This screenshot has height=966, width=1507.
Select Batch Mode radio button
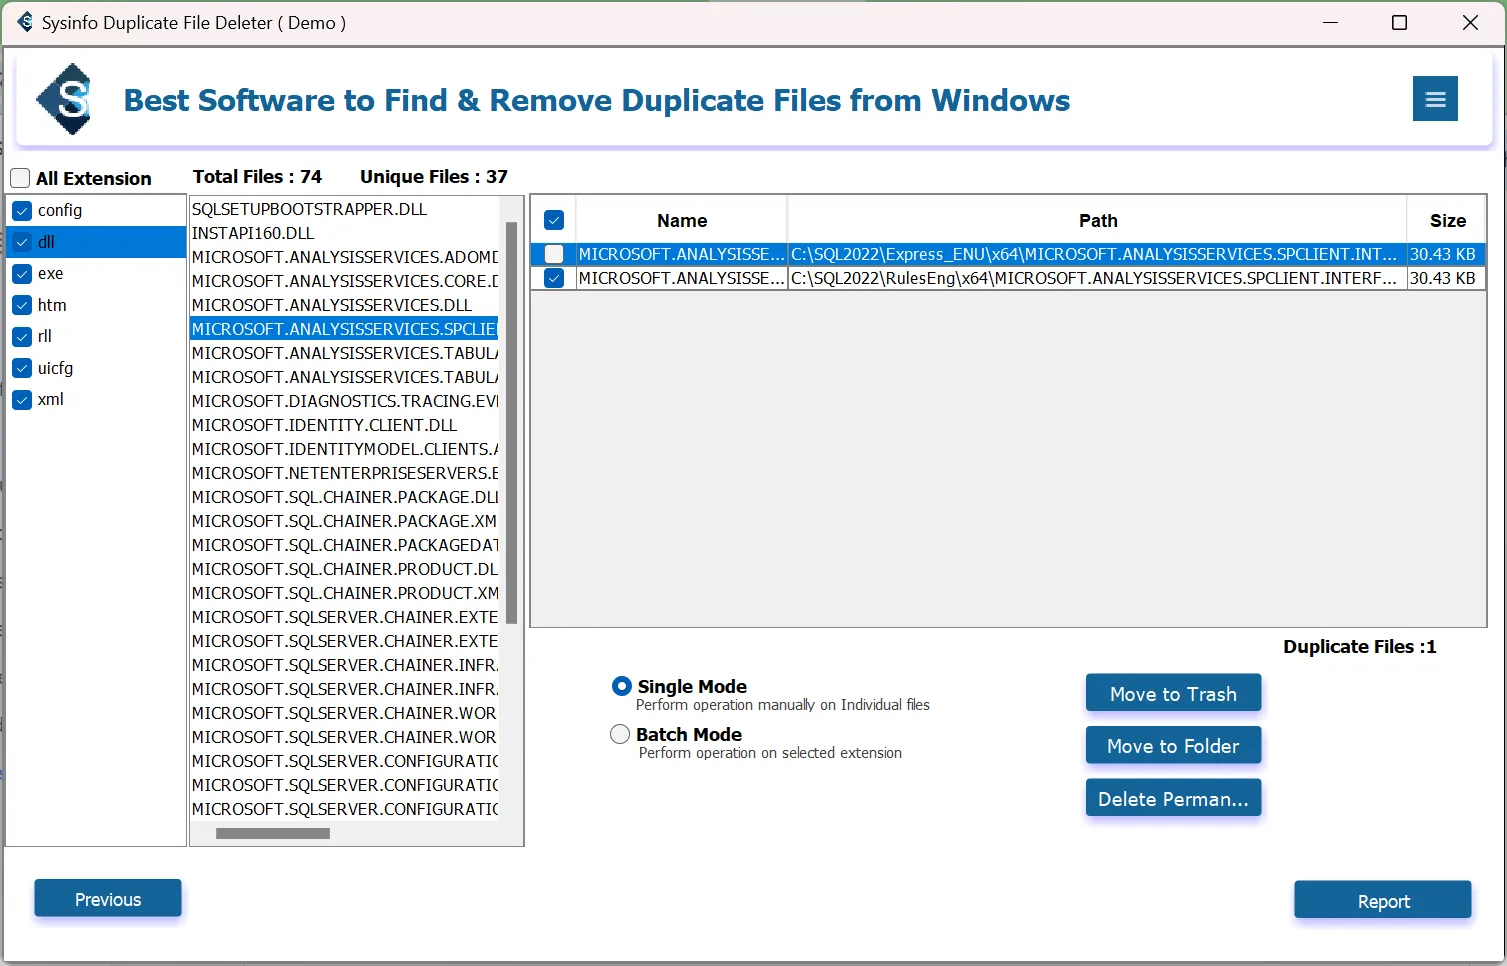[x=620, y=735]
